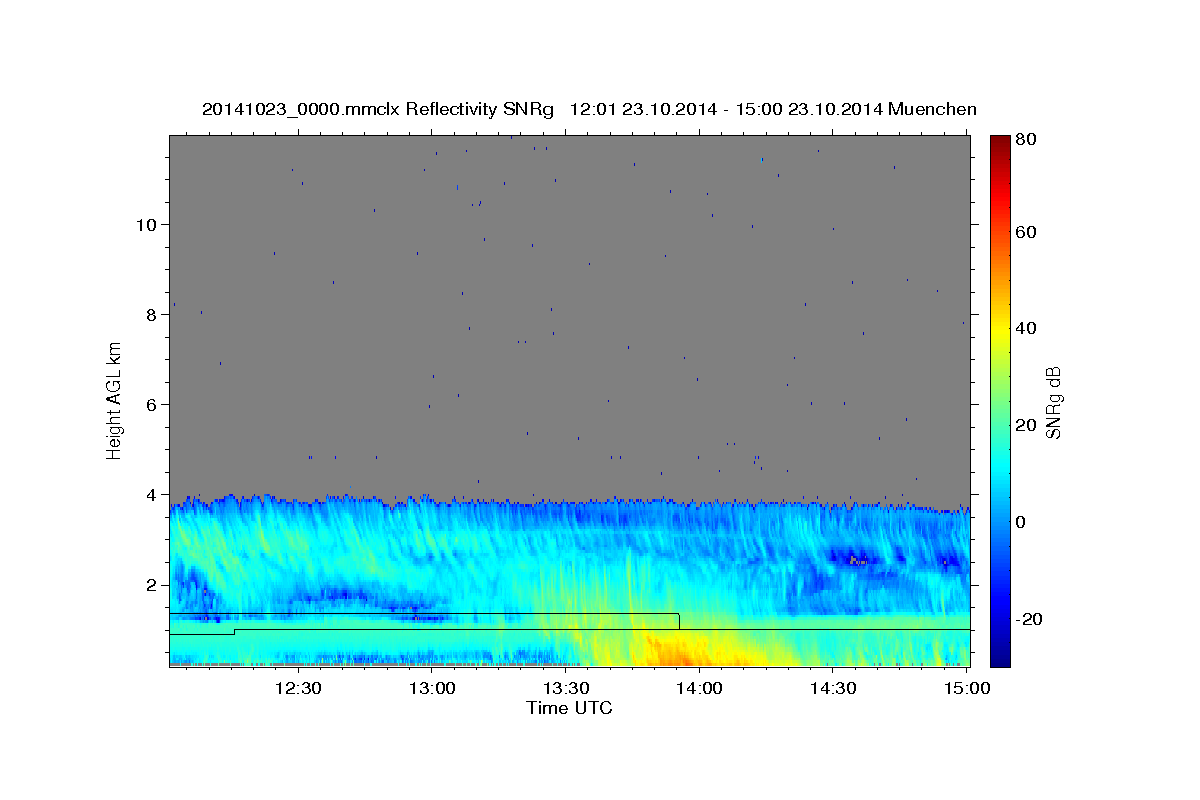Screen dimensions: 1200x800
Task: Click the orange high-reflectivity core near 14:00
Action: point(678,655)
